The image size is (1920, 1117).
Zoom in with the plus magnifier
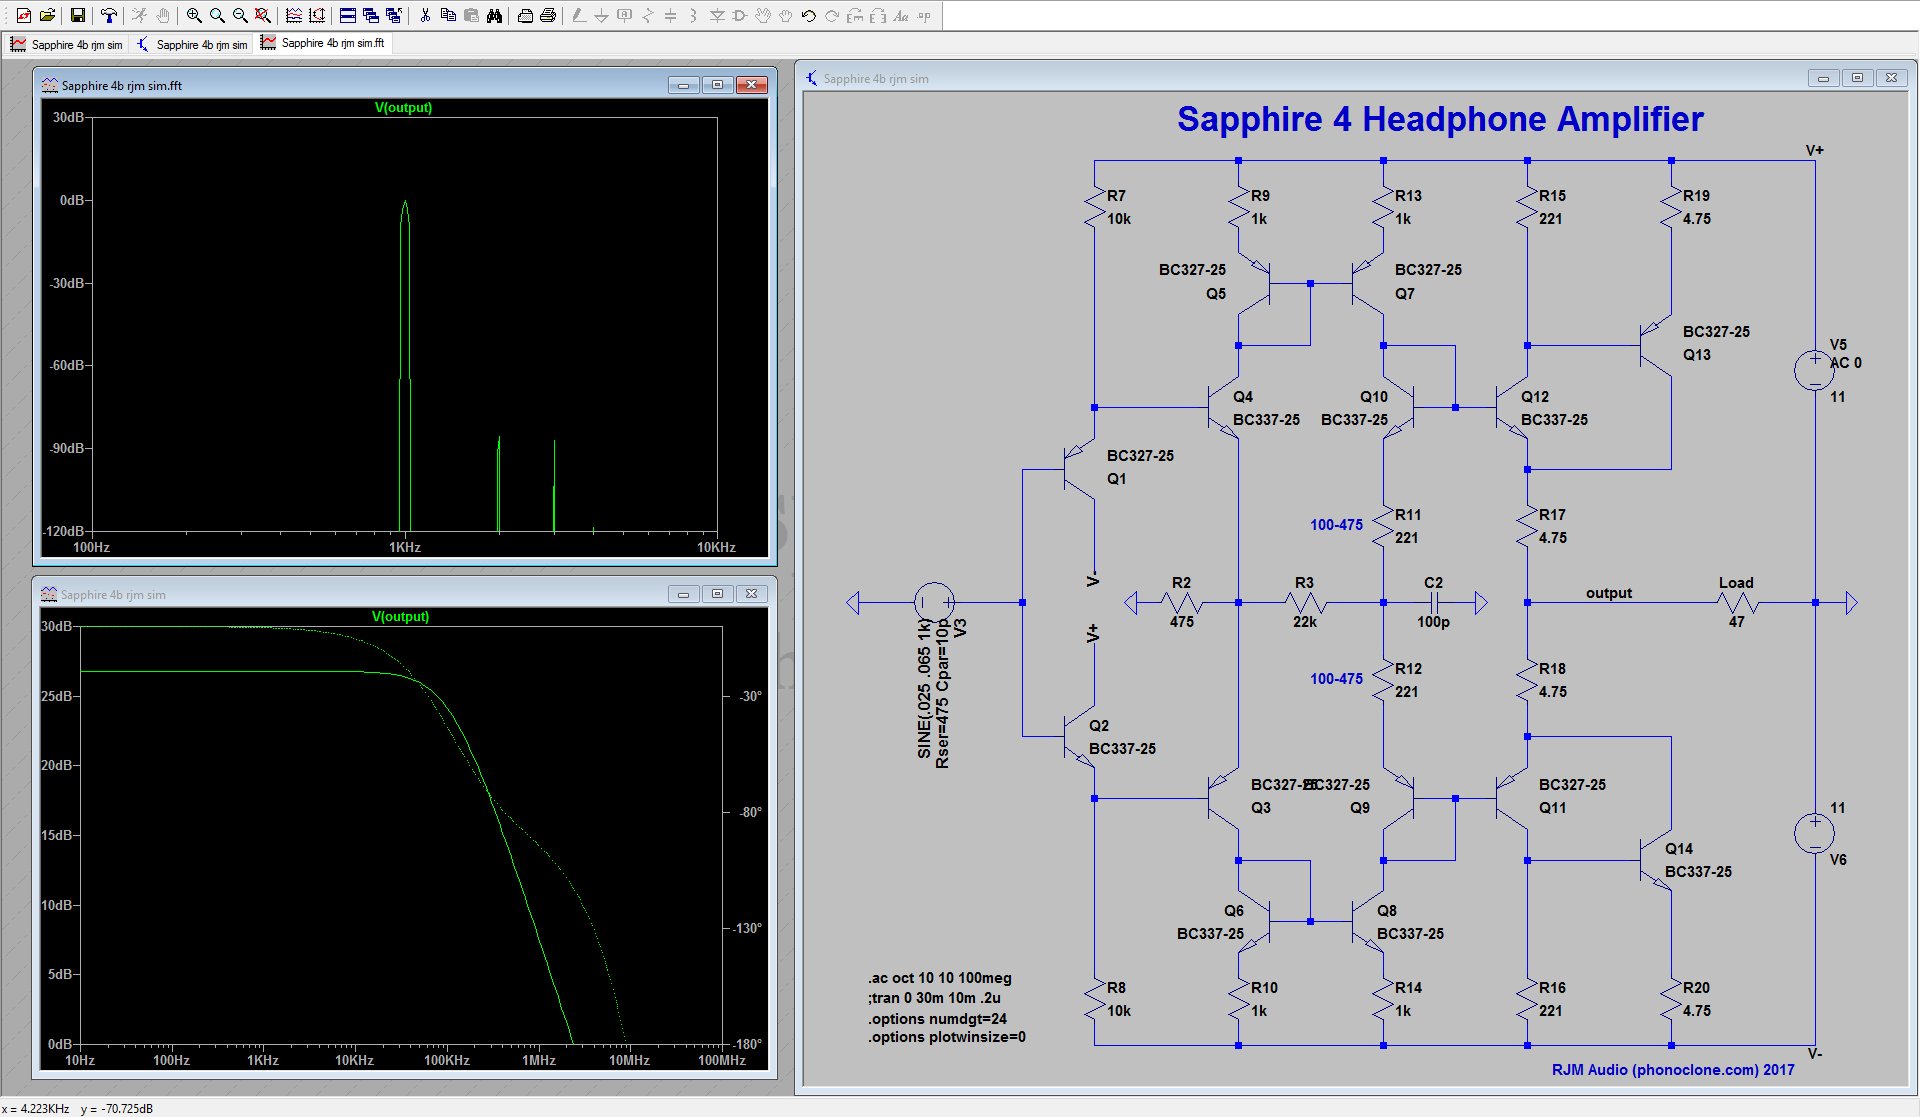coord(194,15)
